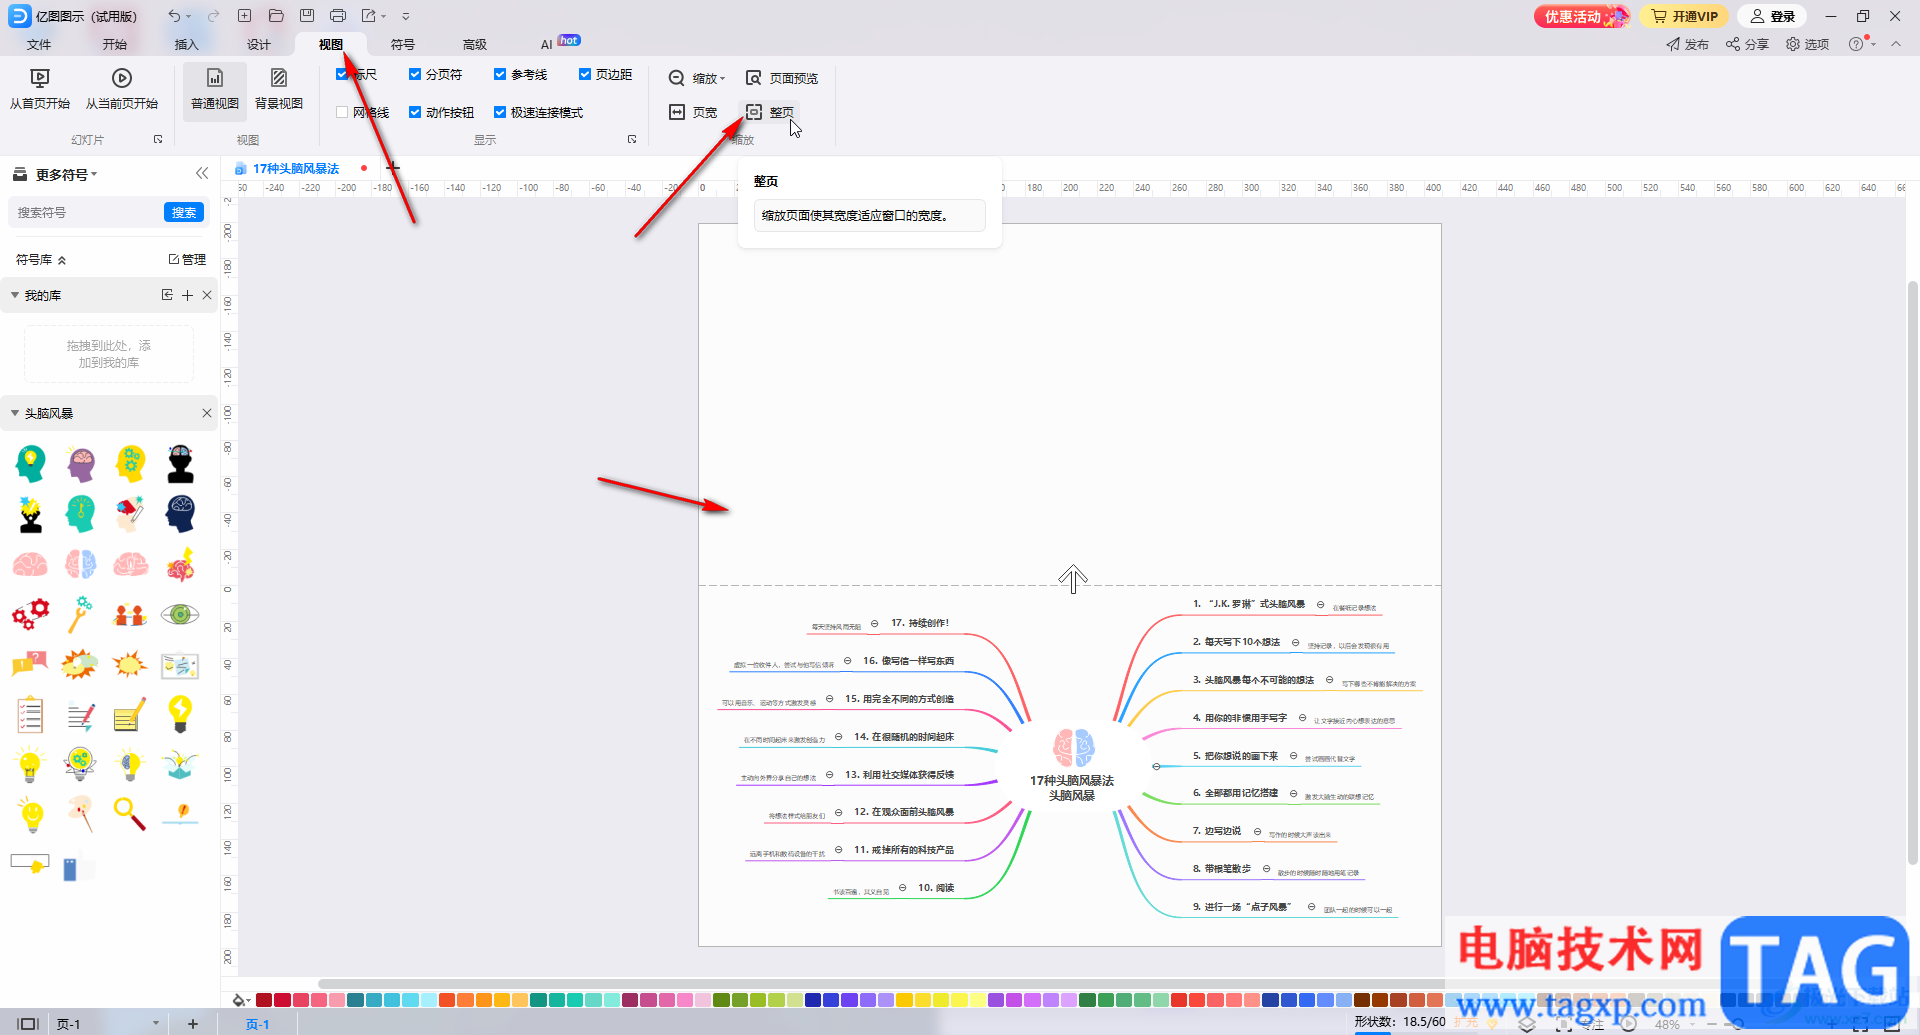Open the 文件 menu
This screenshot has width=1920, height=1035.
pyautogui.click(x=39, y=44)
